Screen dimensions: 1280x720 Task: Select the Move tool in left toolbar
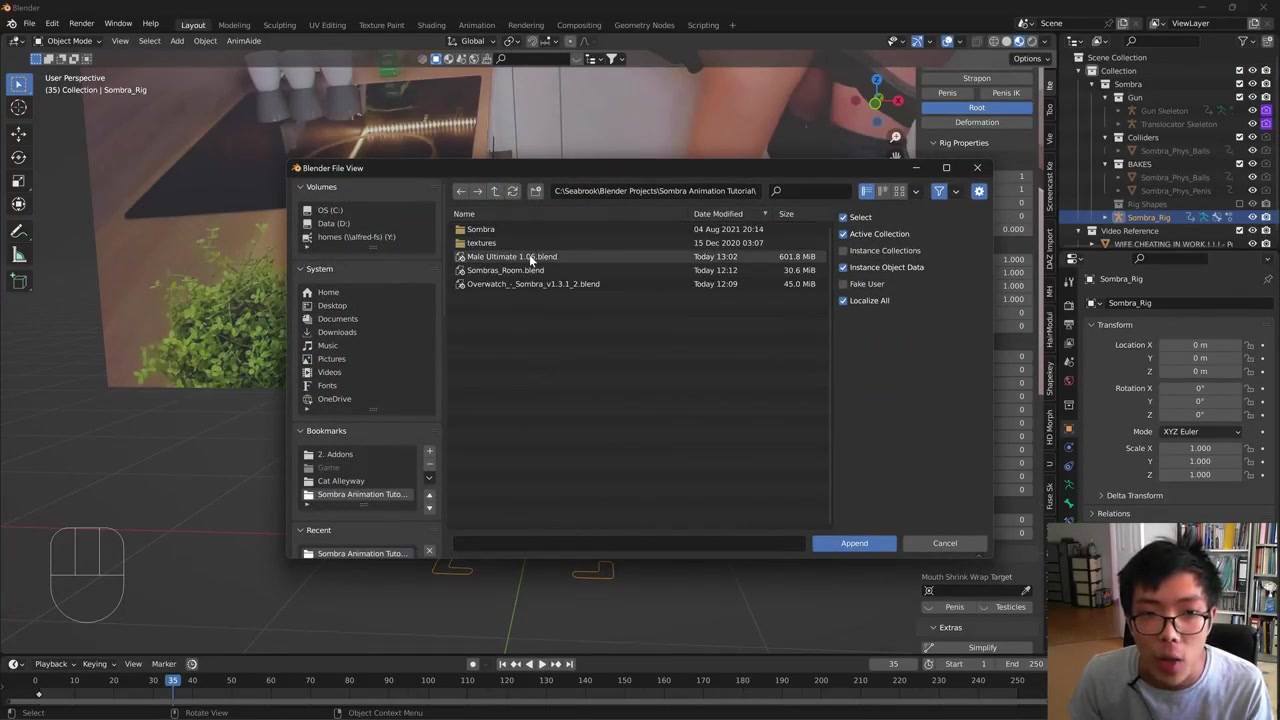pyautogui.click(x=18, y=133)
